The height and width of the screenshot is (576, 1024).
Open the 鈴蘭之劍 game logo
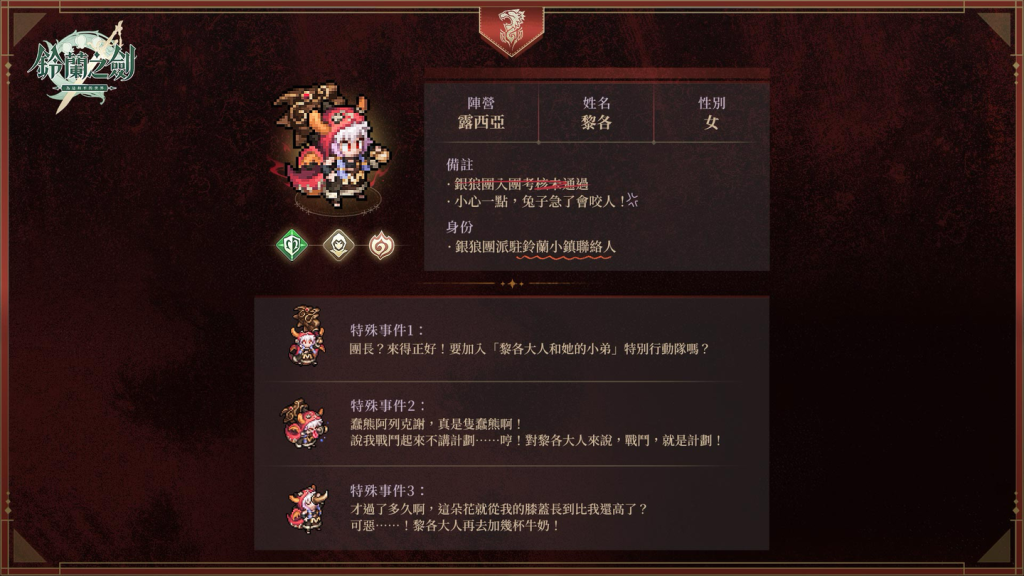(x=82, y=67)
